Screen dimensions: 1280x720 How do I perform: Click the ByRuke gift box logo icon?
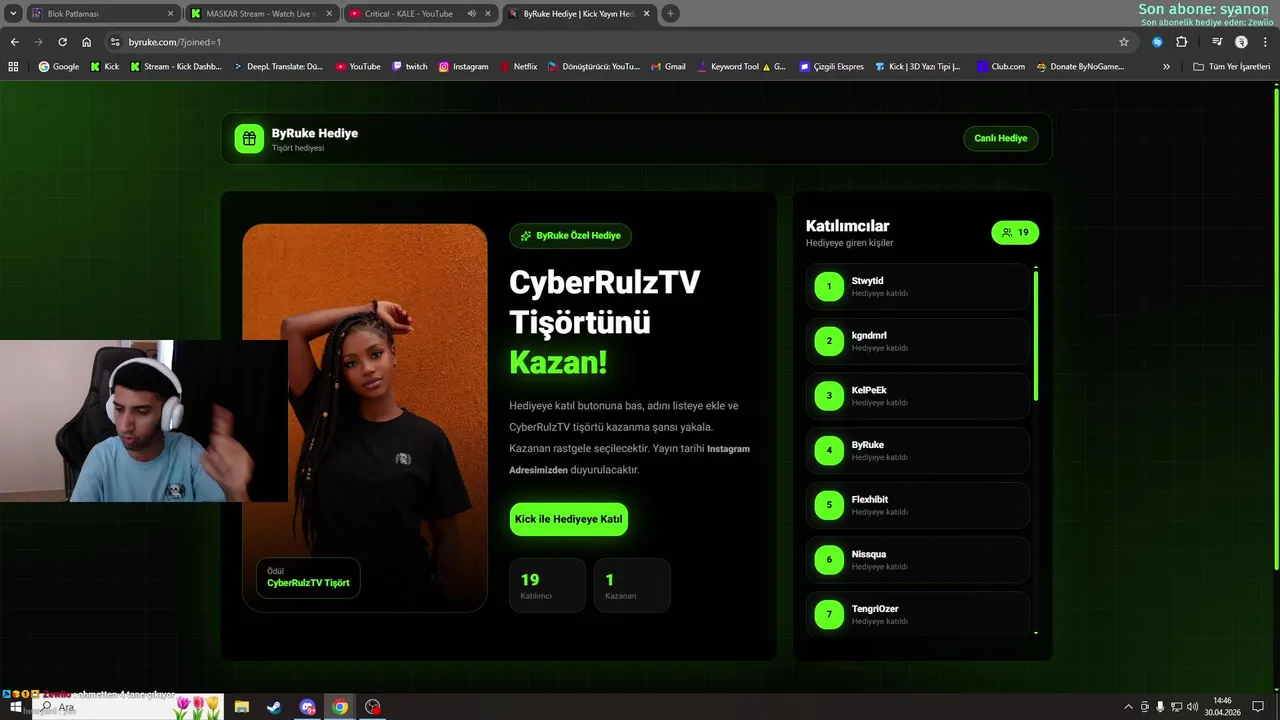tap(249, 139)
